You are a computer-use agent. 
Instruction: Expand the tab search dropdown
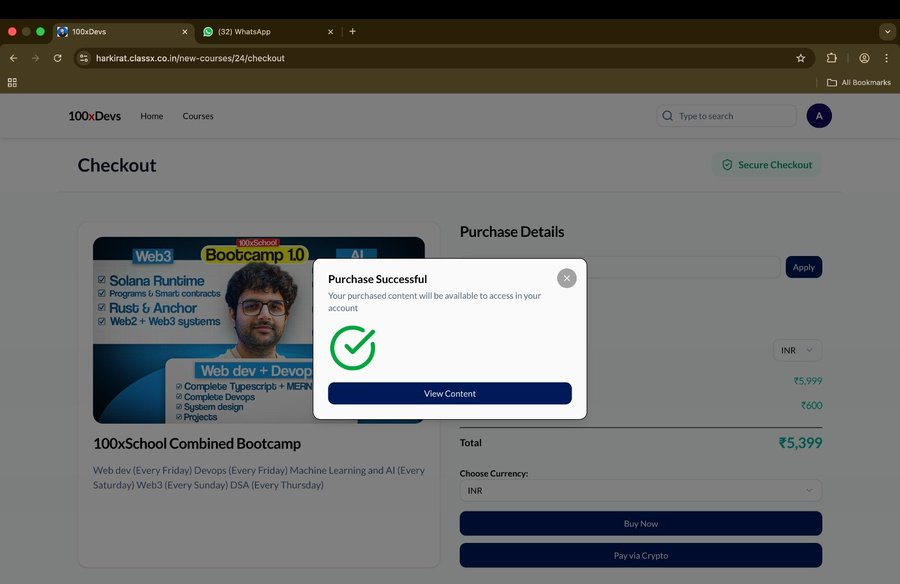click(x=887, y=32)
